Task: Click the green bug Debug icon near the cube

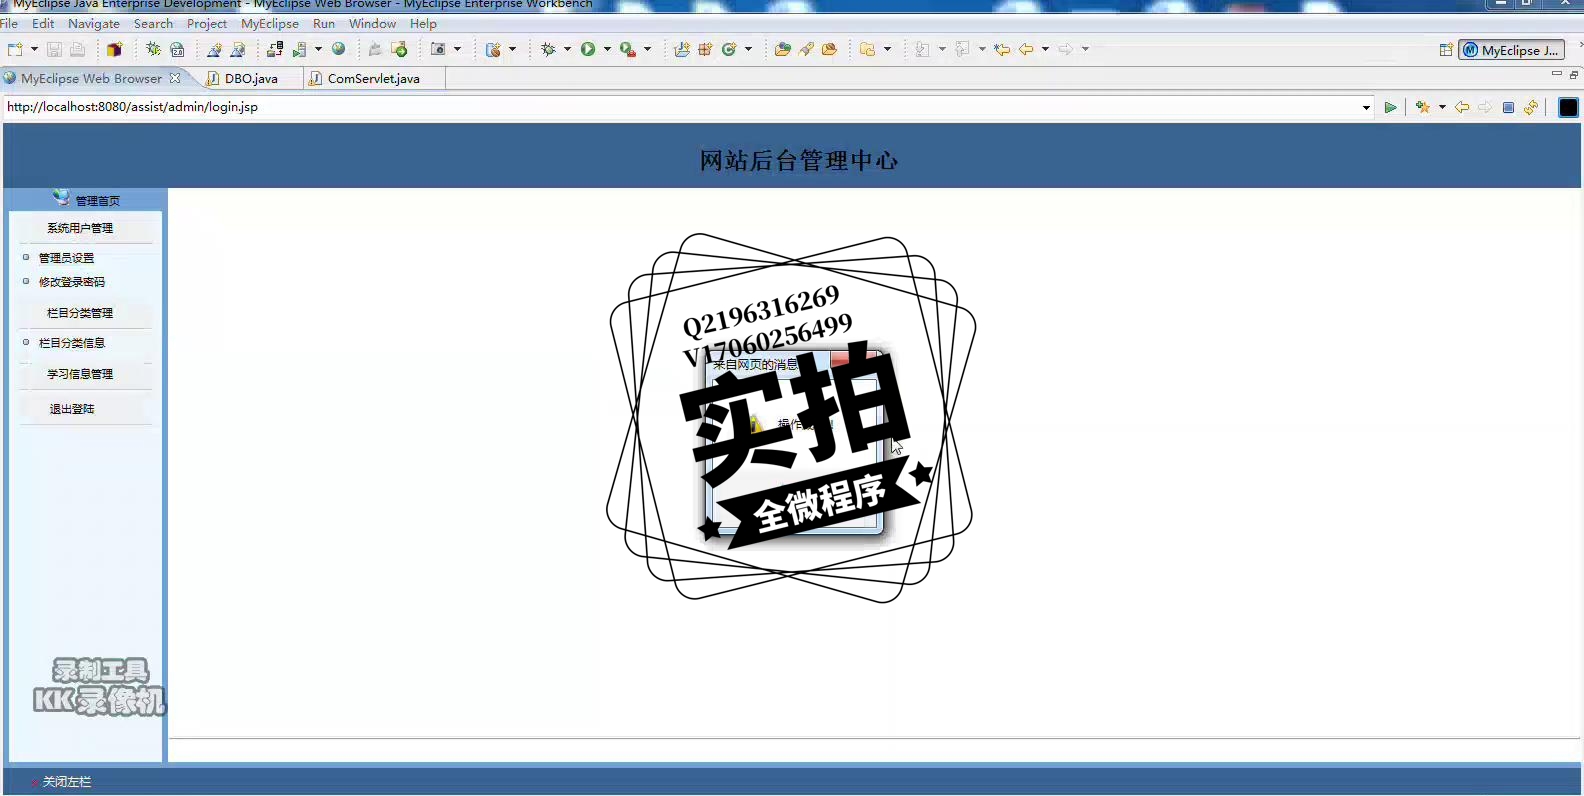Action: [153, 49]
